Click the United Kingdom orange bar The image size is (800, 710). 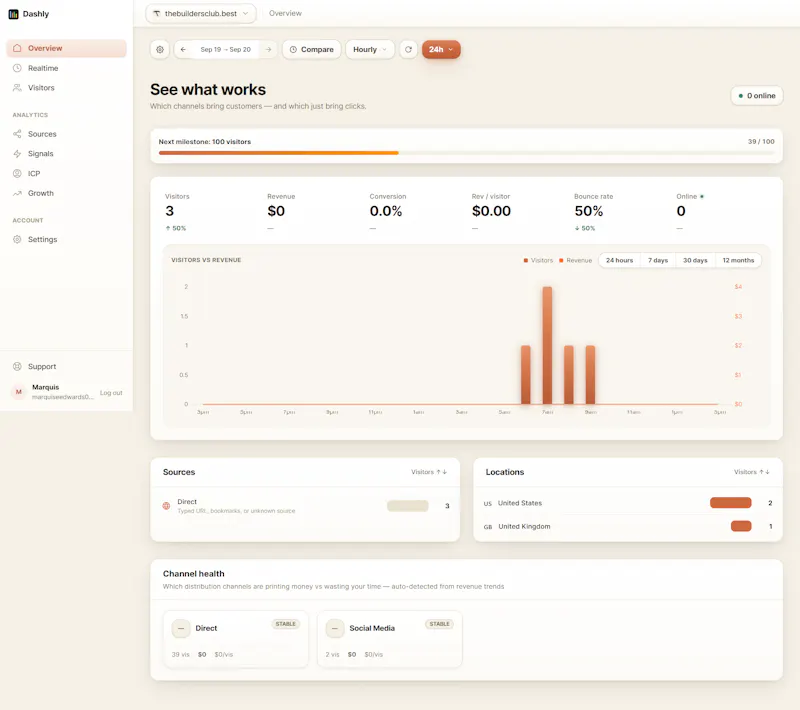coord(741,526)
